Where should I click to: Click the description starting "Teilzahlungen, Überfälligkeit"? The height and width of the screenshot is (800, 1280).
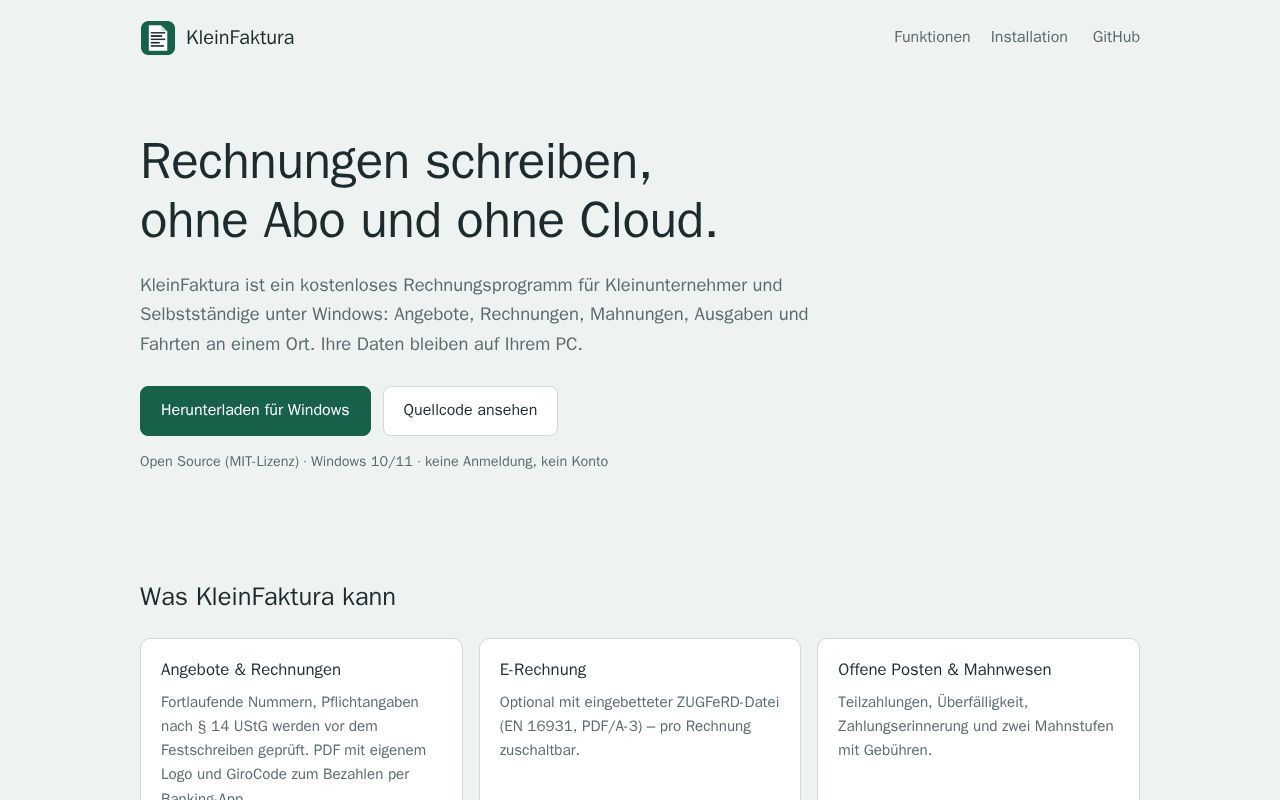coord(978,726)
